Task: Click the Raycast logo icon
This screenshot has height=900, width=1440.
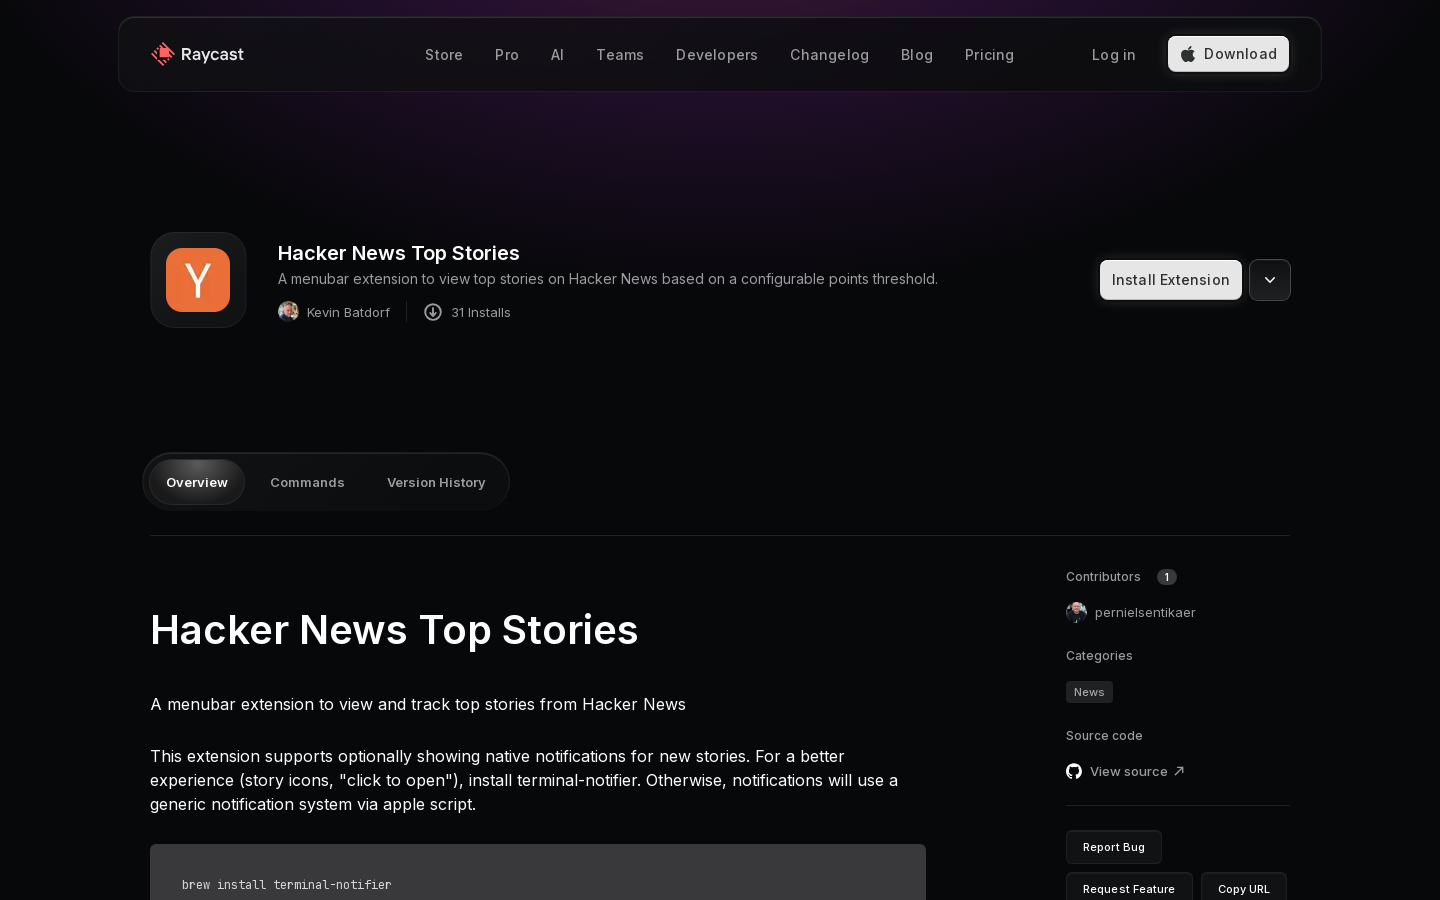Action: pyautogui.click(x=163, y=54)
